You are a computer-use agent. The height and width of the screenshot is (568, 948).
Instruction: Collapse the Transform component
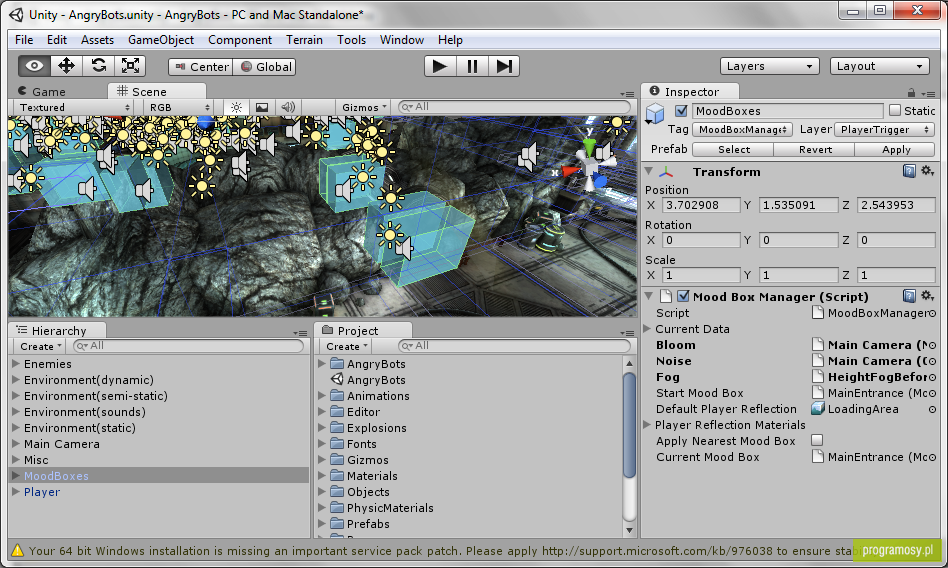(x=649, y=172)
